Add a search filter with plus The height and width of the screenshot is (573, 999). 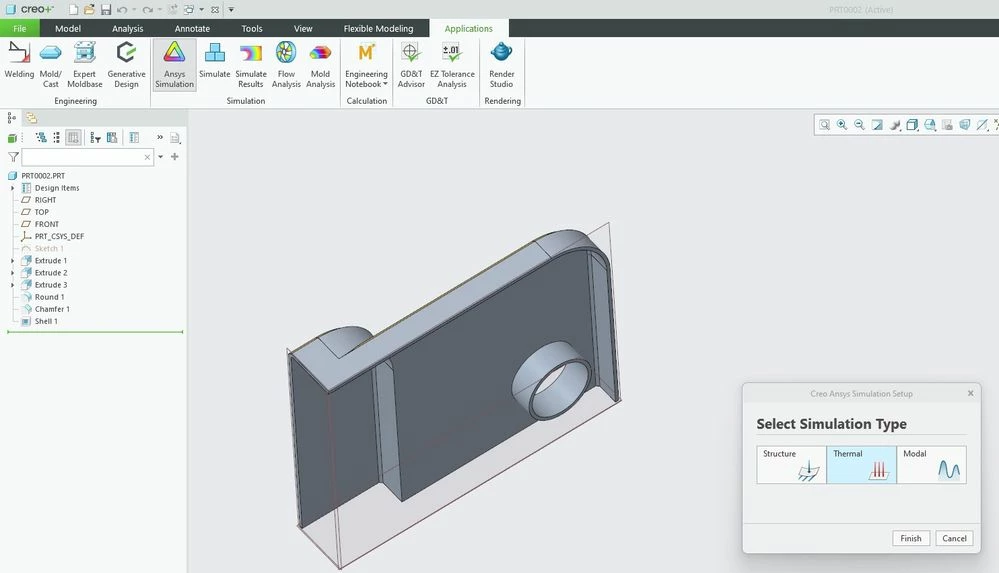tap(175, 156)
